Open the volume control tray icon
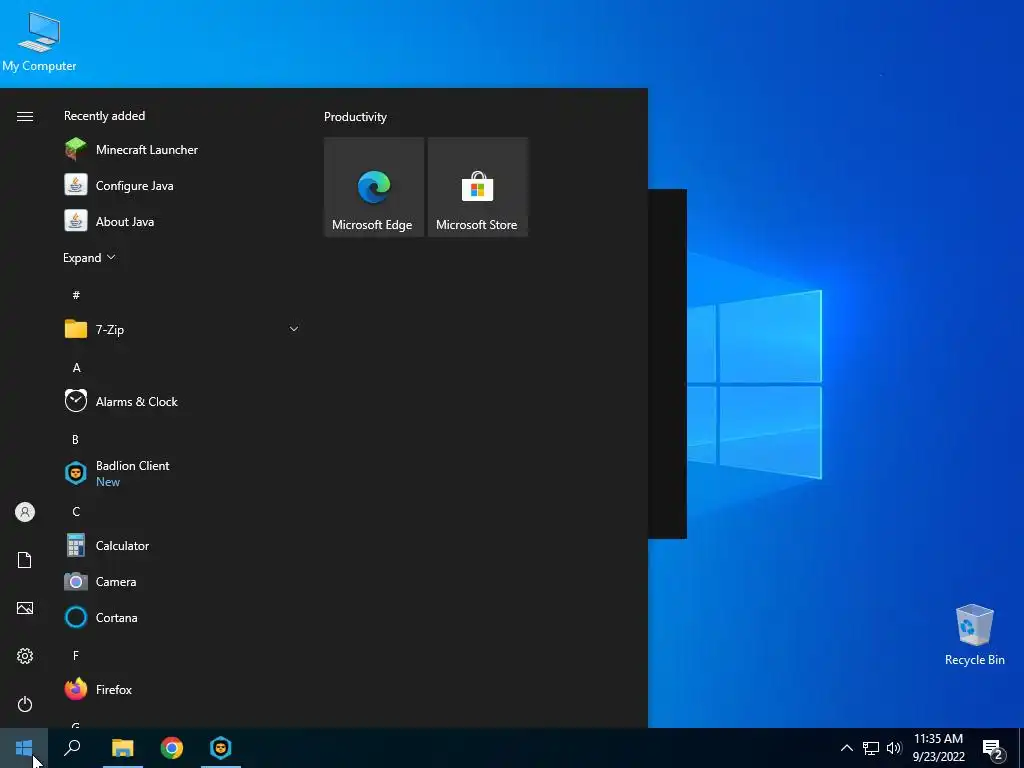1024x768 pixels. pyautogui.click(x=893, y=748)
